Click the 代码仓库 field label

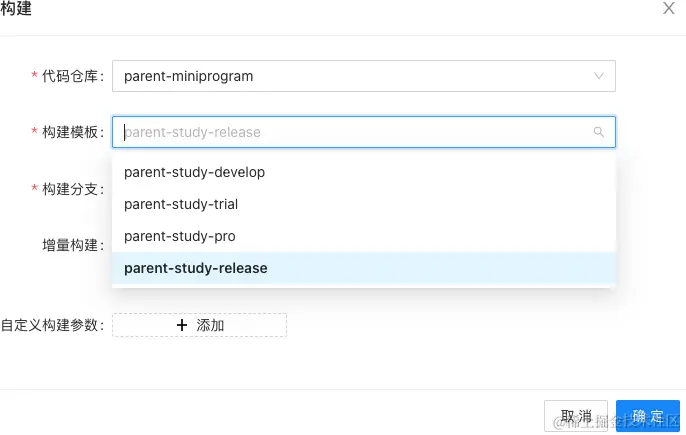coord(71,76)
